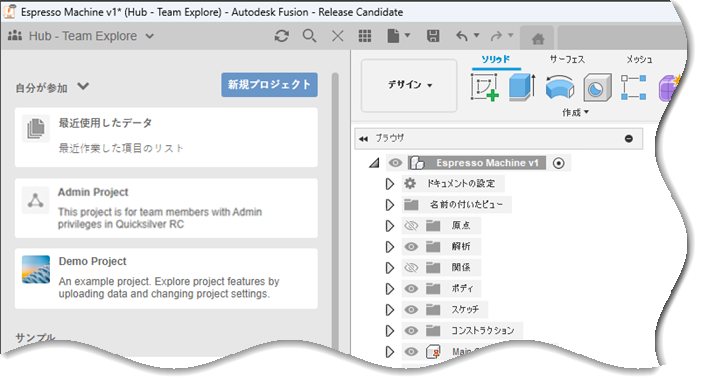The height and width of the screenshot is (384, 711).
Task: Expand ドキュメントの設定 node
Action: point(390,184)
